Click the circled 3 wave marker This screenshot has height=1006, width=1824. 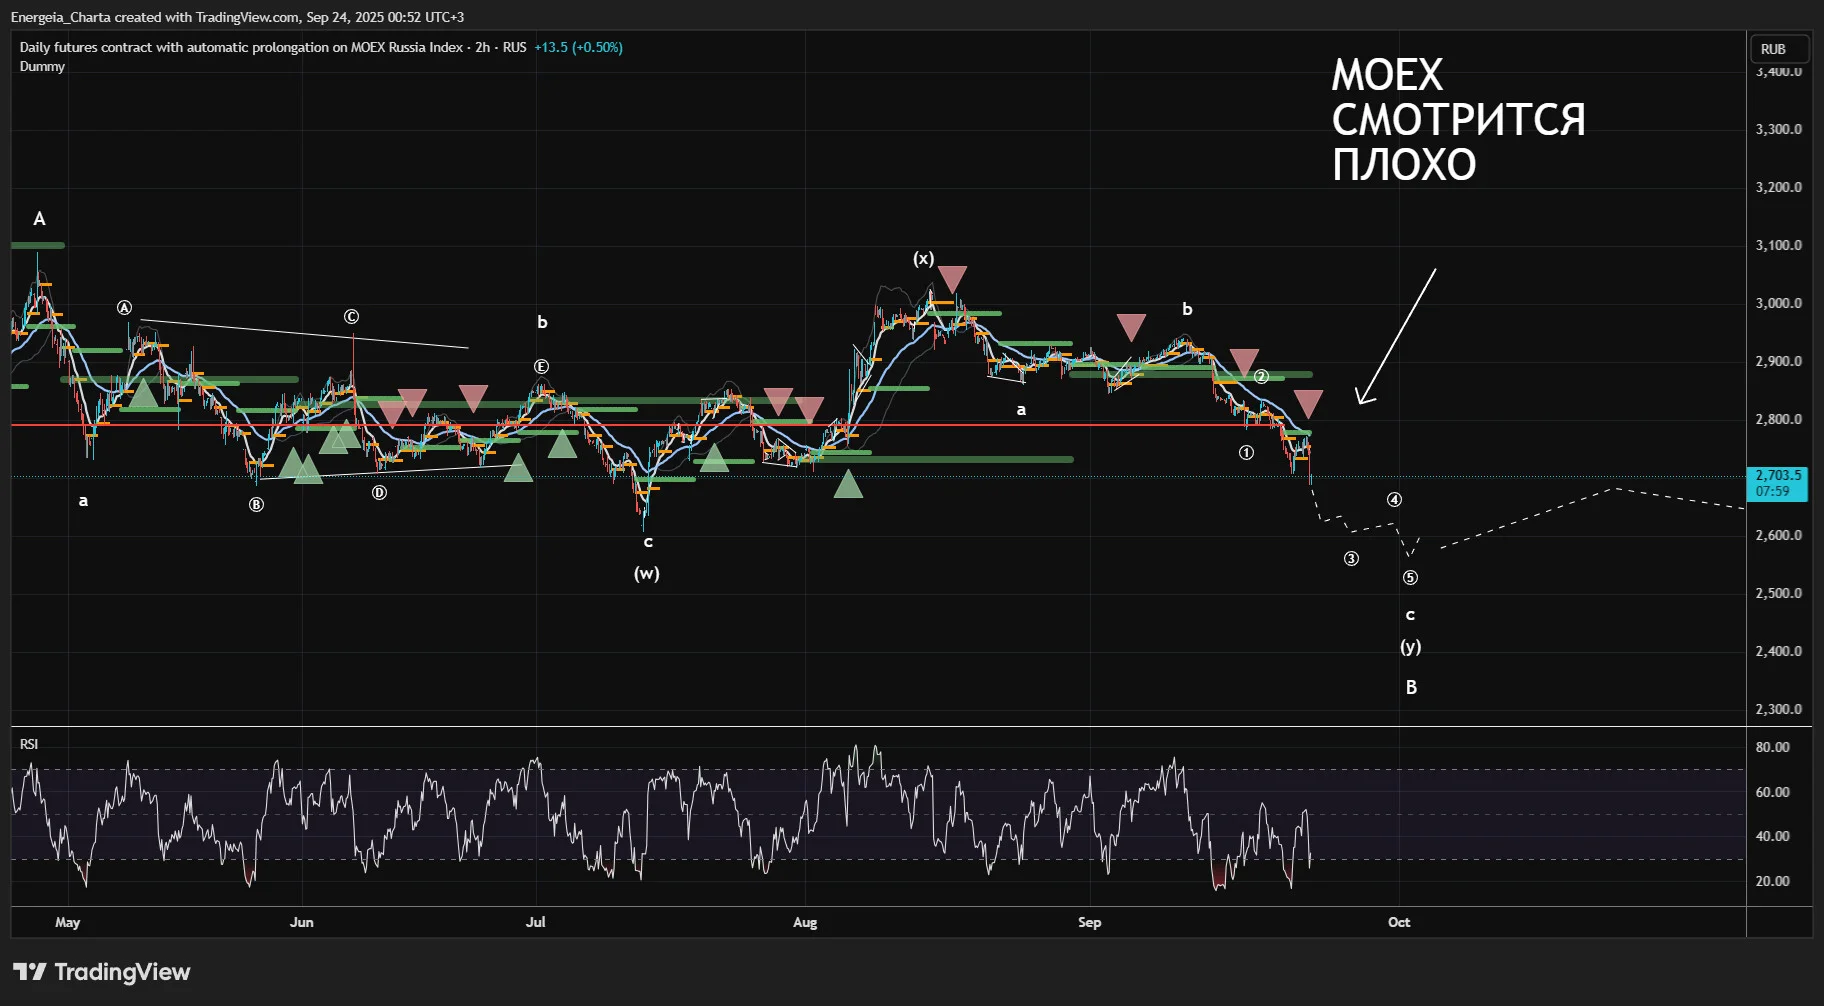(x=1351, y=559)
